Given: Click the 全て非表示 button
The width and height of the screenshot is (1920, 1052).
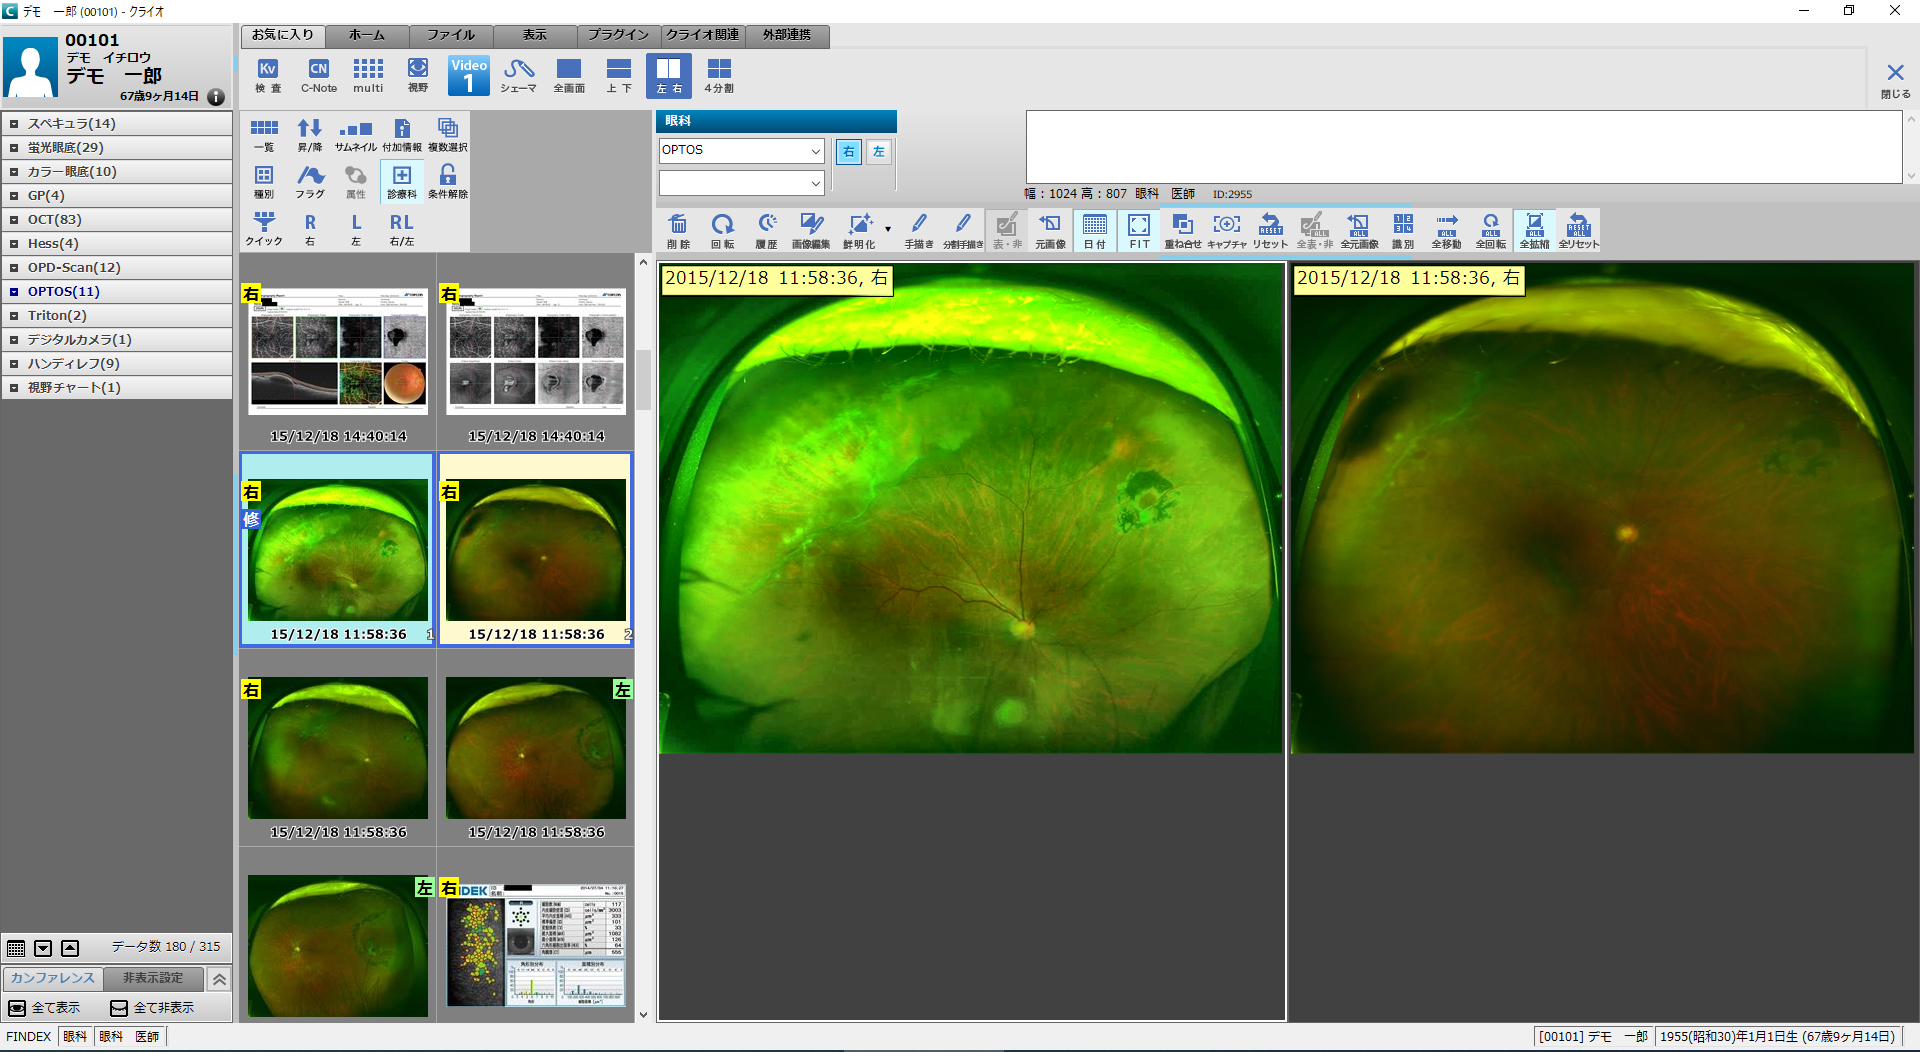Looking at the screenshot, I should coord(152,1007).
